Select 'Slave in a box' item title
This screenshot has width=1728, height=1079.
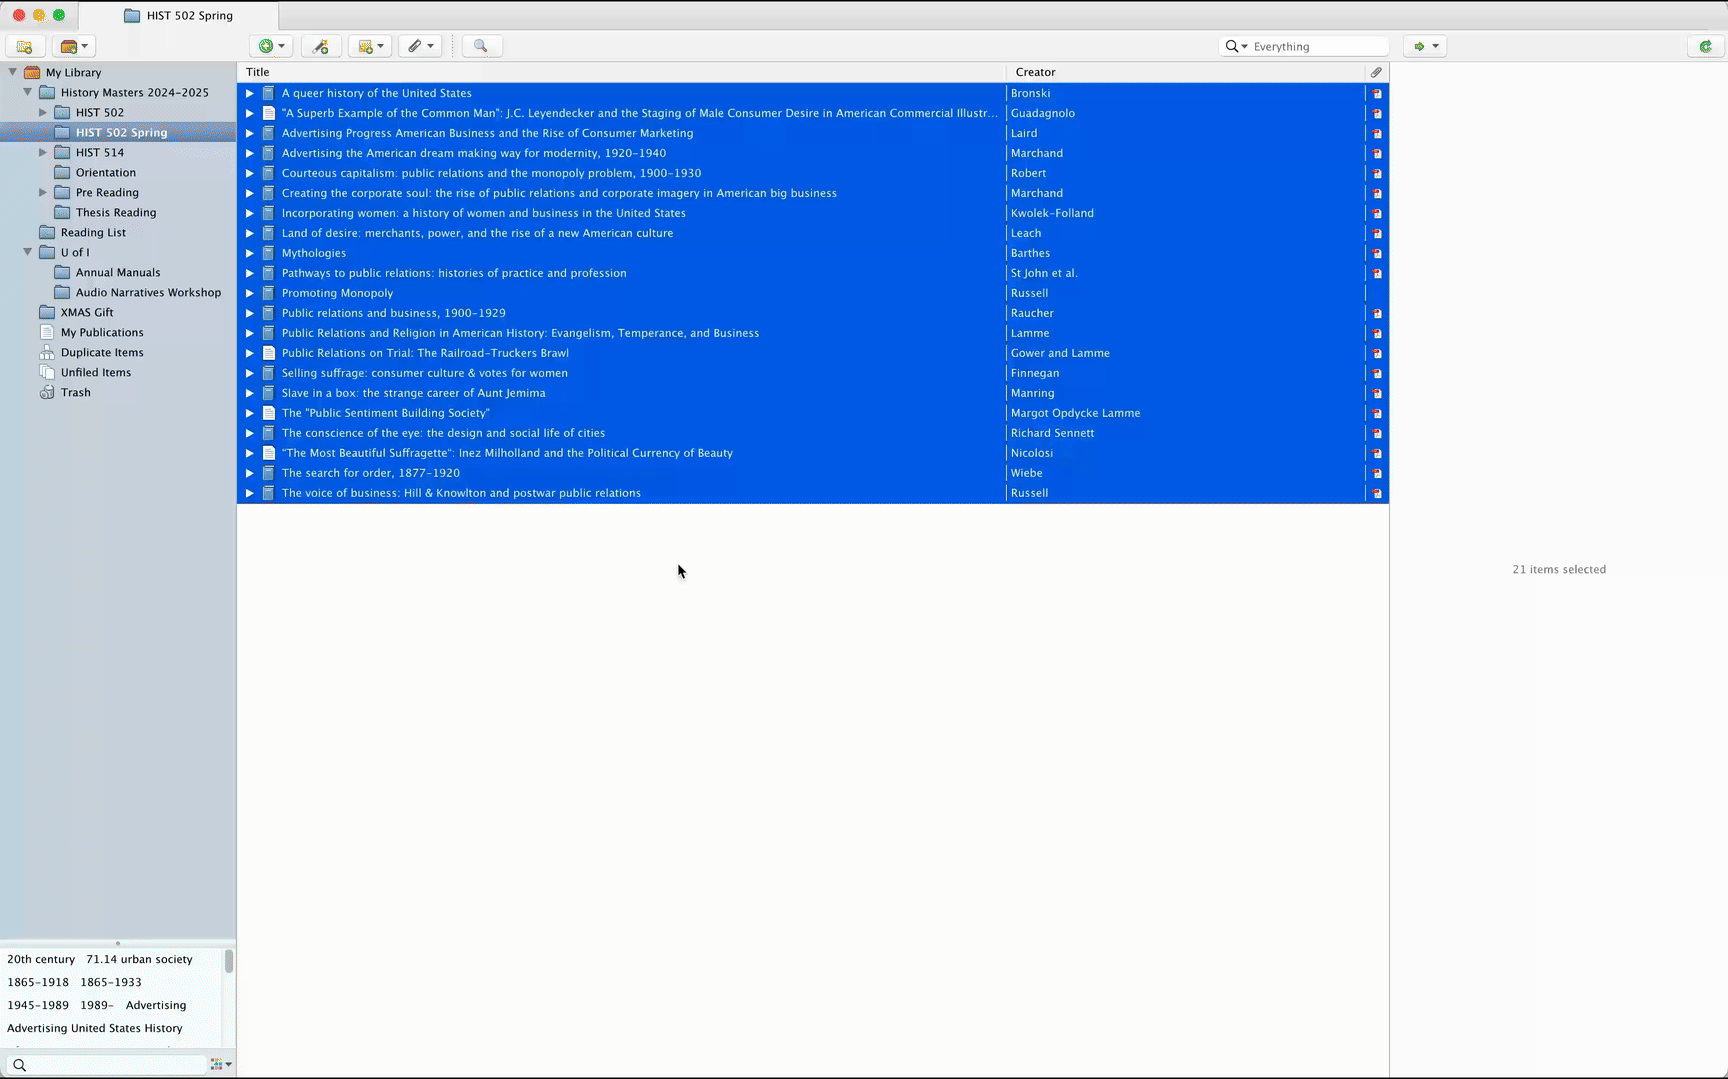413,393
